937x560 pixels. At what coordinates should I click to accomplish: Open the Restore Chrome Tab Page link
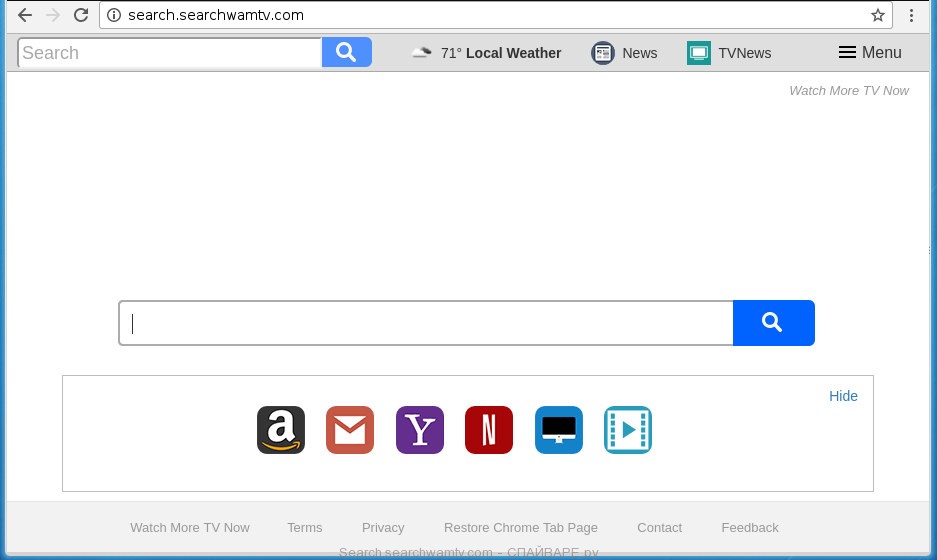520,528
